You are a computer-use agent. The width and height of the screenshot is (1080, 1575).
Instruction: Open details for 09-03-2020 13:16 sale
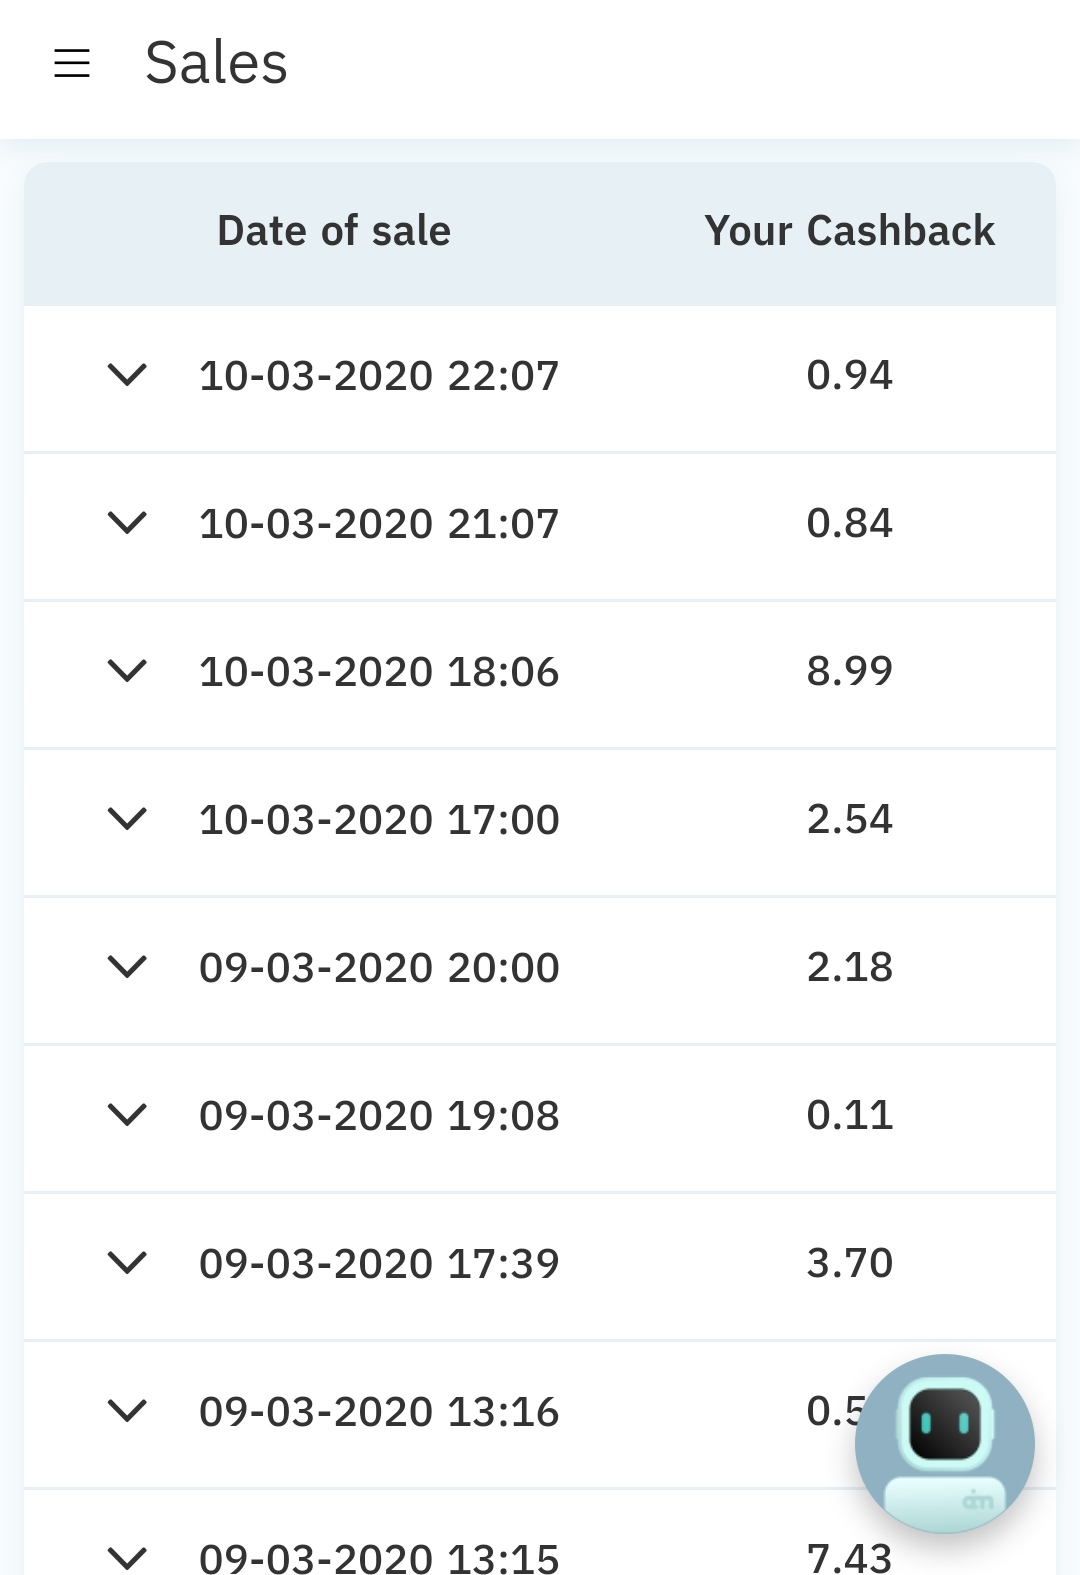point(127,1411)
